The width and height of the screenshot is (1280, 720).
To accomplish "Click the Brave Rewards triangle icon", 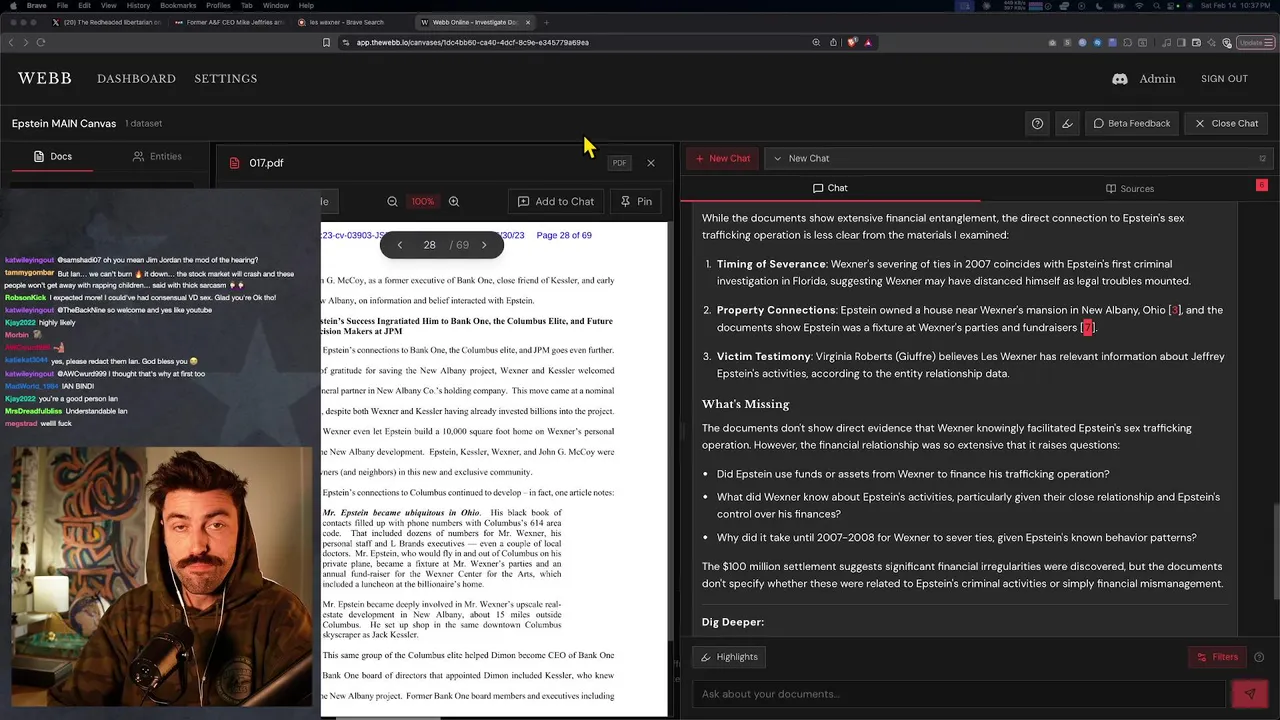I will point(868,42).
